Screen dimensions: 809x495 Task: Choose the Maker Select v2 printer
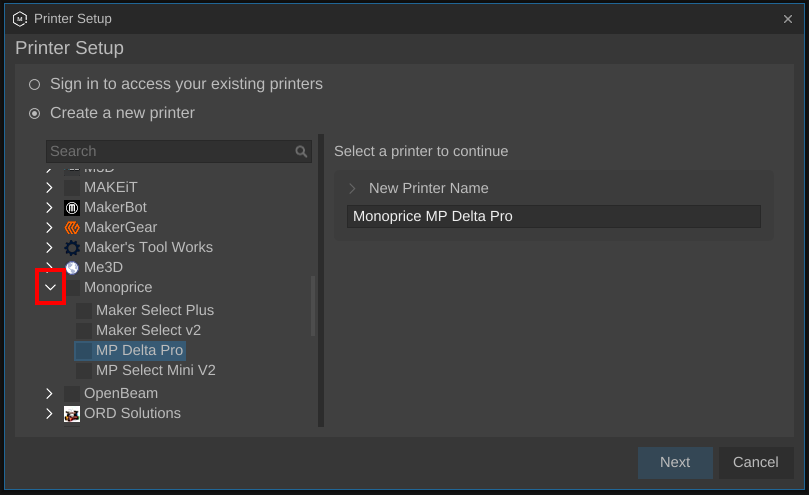(149, 330)
